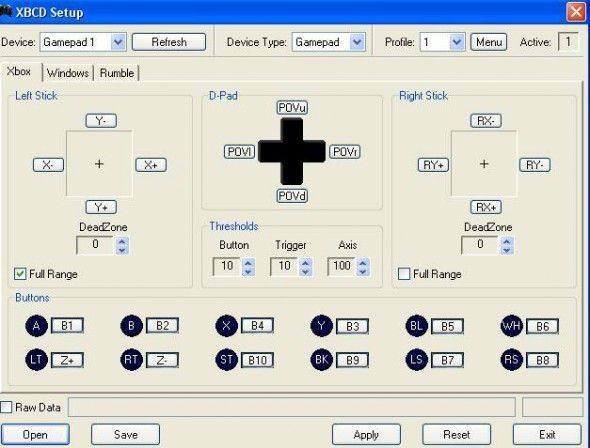Image resolution: width=590 pixels, height=448 pixels.
Task: Click the B8 mapping for right stick
Action: click(x=543, y=360)
